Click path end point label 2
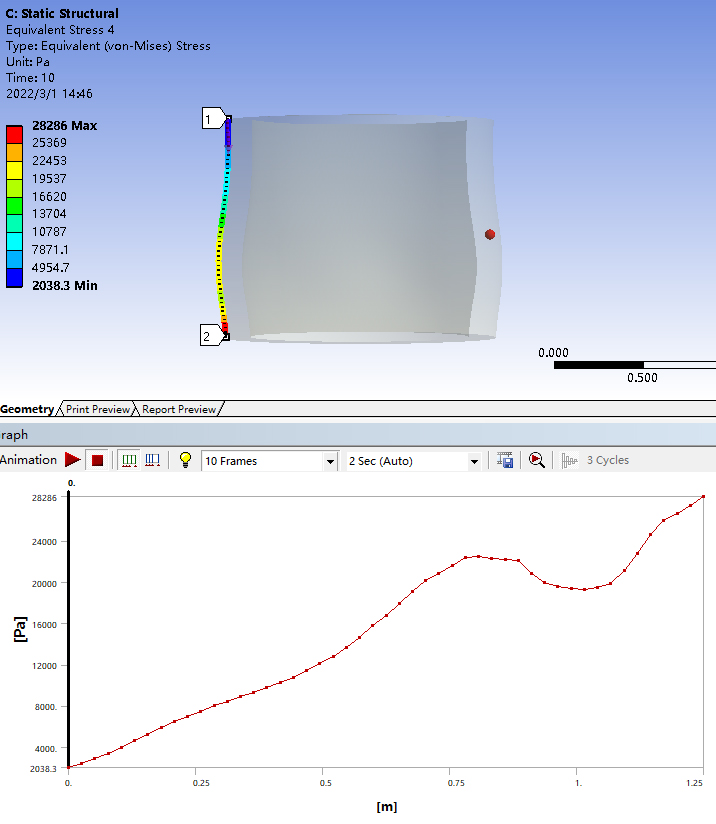This screenshot has height=824, width=716. tap(211, 335)
